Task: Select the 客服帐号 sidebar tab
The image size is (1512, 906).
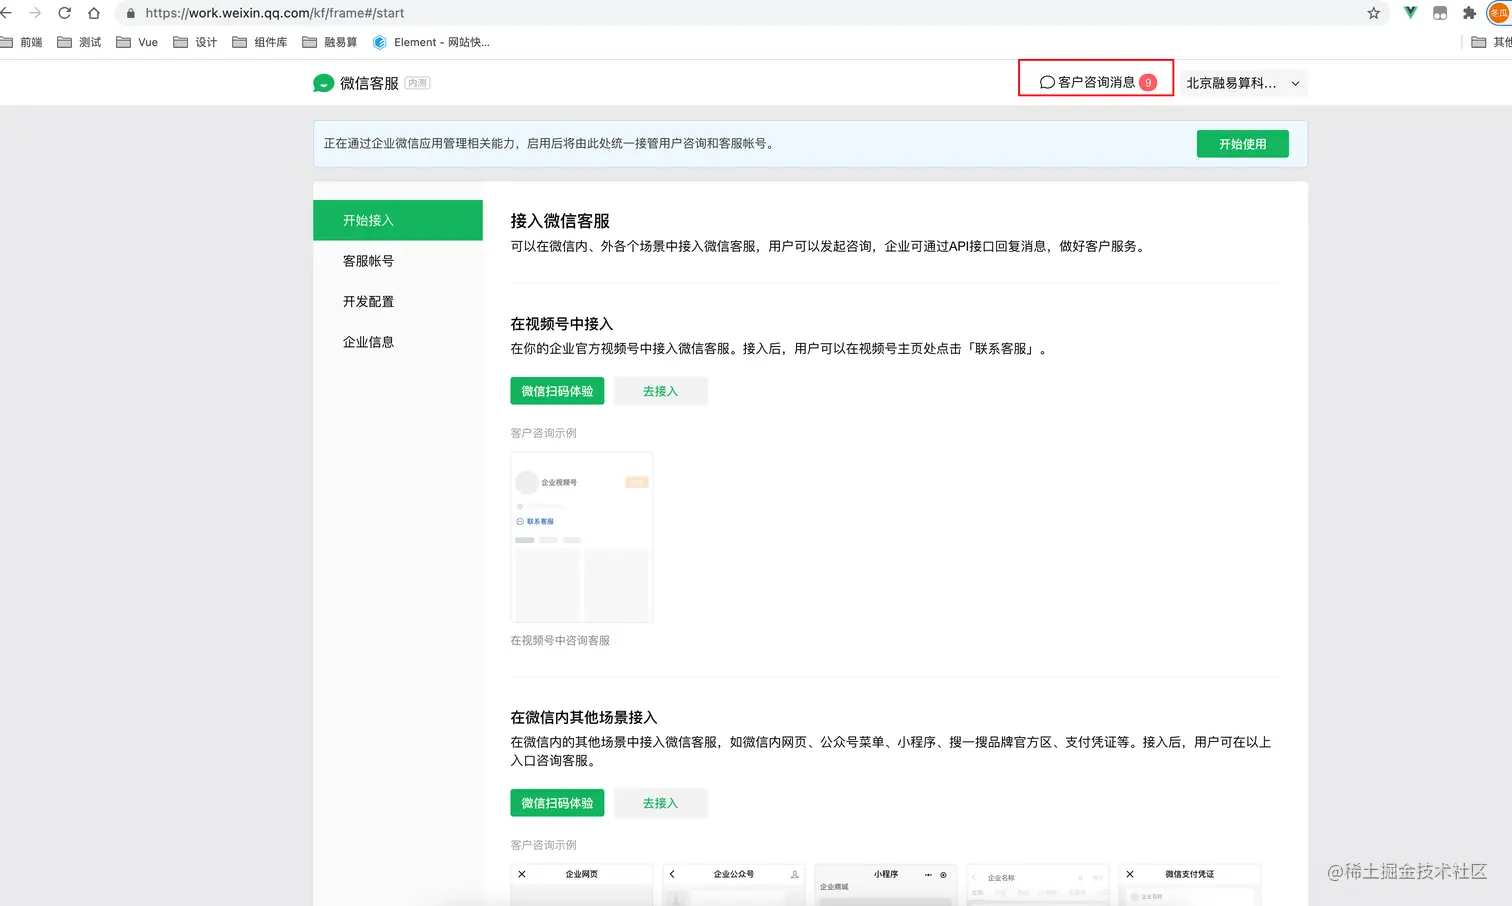Action: pos(398,261)
